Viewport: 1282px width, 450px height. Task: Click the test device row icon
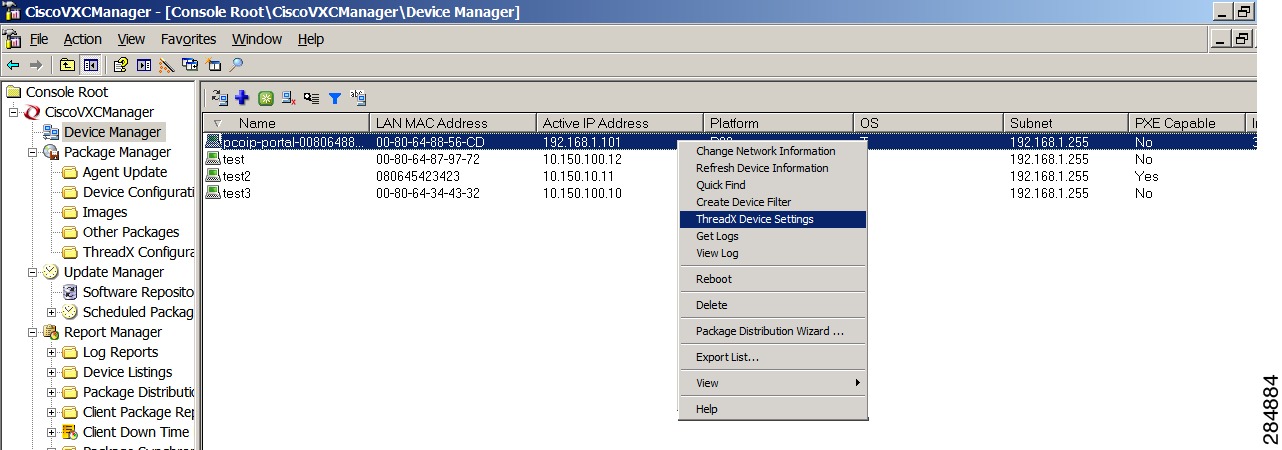pos(213,159)
